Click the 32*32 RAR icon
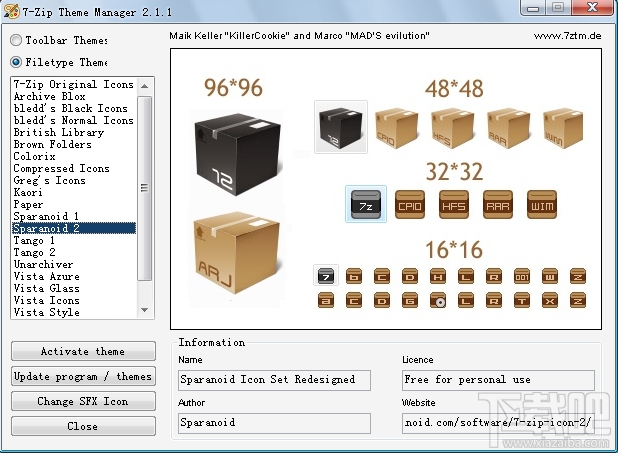 point(498,204)
